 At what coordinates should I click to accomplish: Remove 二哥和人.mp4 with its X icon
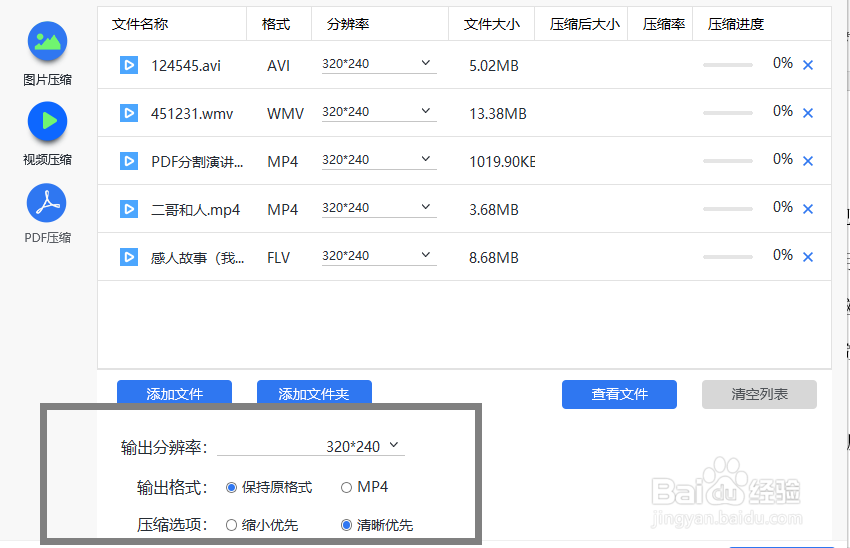(x=808, y=209)
